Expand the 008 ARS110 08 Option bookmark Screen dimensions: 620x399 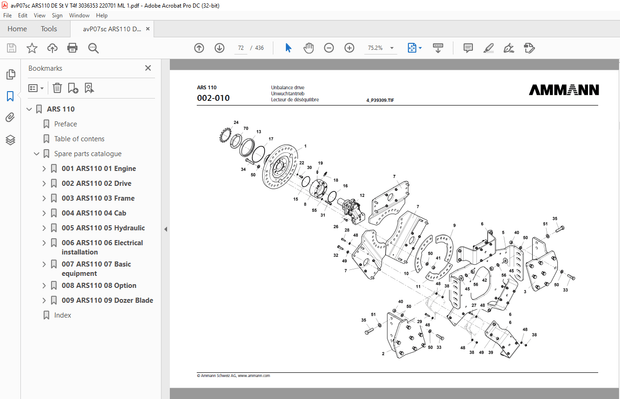tap(44, 286)
